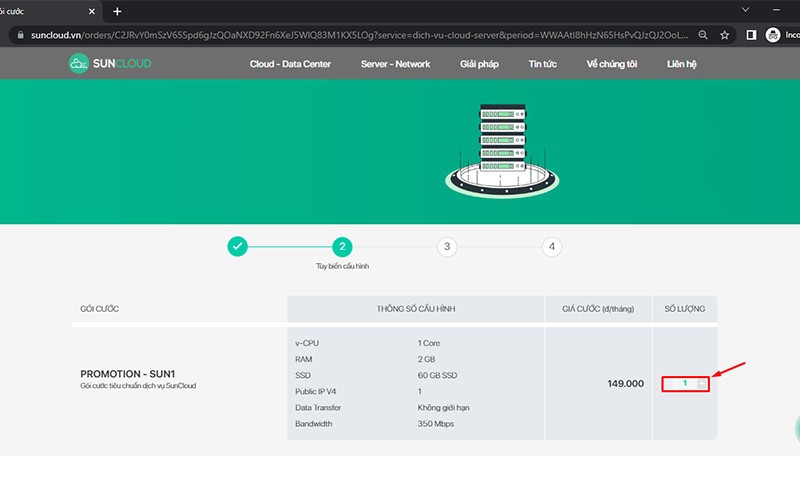Viewport: 800px width, 500px height.
Task: Click the SỐ LƯỢNG column header
Action: [685, 309]
